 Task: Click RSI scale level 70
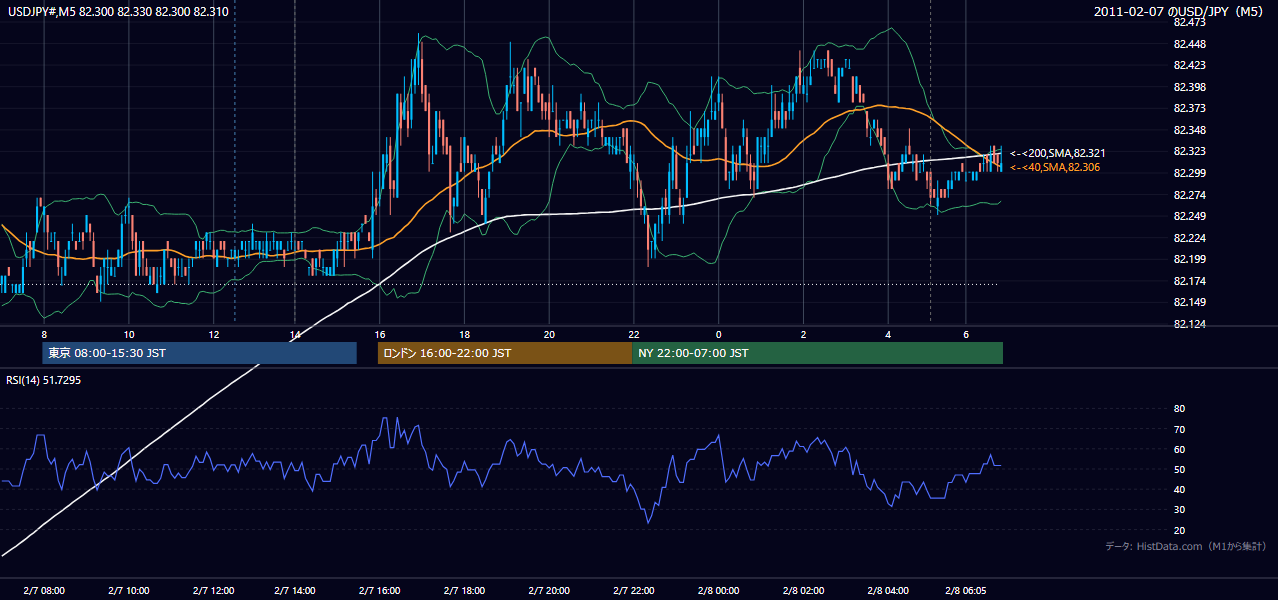pos(1179,429)
